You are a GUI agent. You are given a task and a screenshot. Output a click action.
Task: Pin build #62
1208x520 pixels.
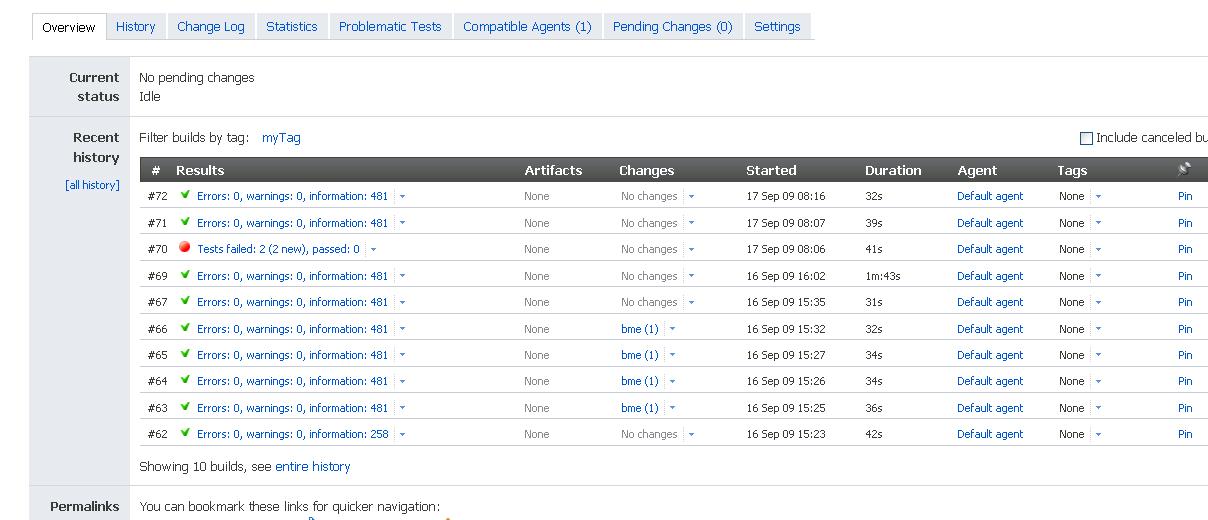(x=1185, y=434)
